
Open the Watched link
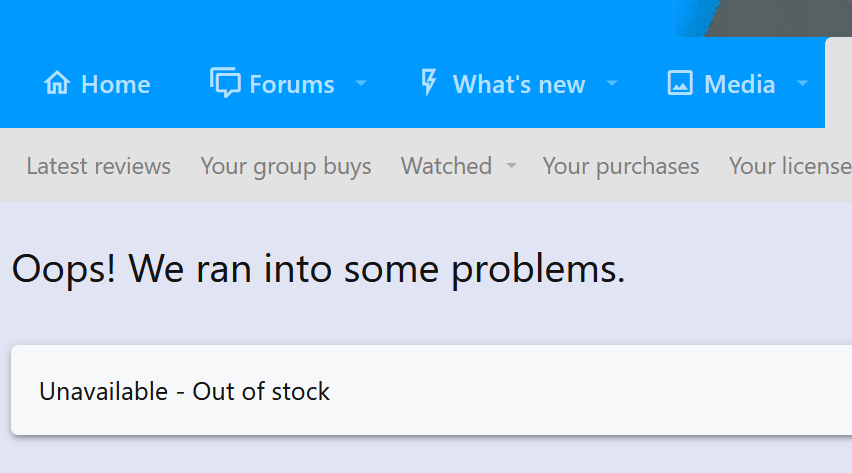(x=446, y=166)
